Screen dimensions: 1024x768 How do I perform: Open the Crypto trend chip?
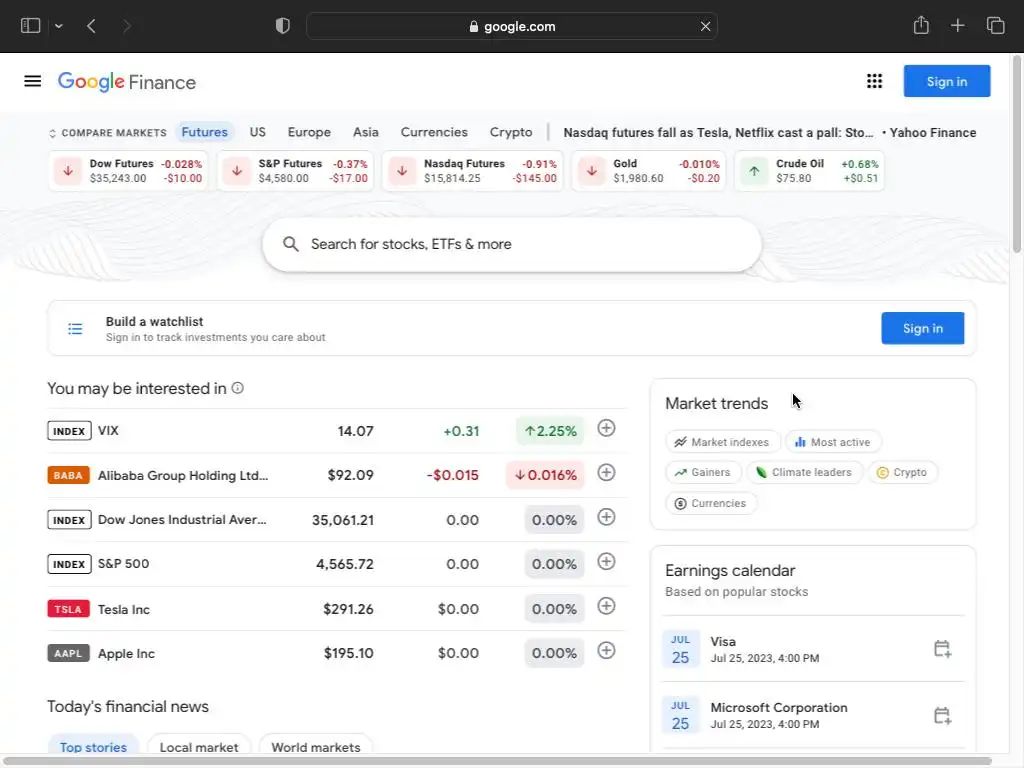tap(902, 472)
